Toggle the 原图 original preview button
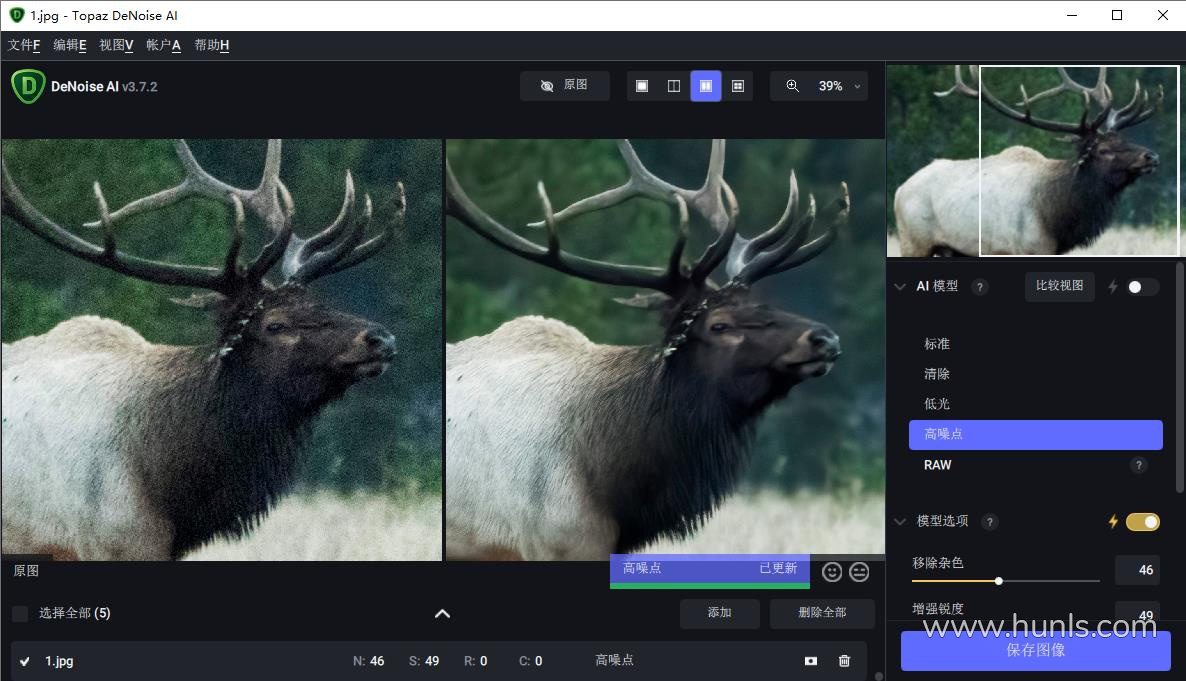Viewport: 1186px width, 681px height. 564,86
